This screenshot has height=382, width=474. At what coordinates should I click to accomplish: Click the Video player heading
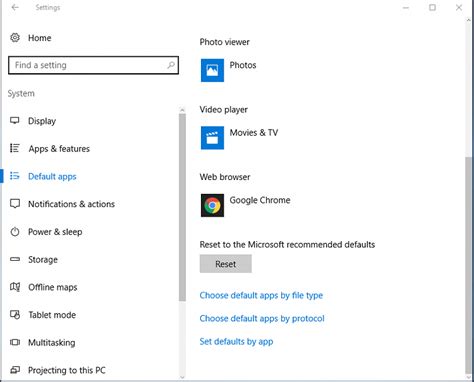223,109
